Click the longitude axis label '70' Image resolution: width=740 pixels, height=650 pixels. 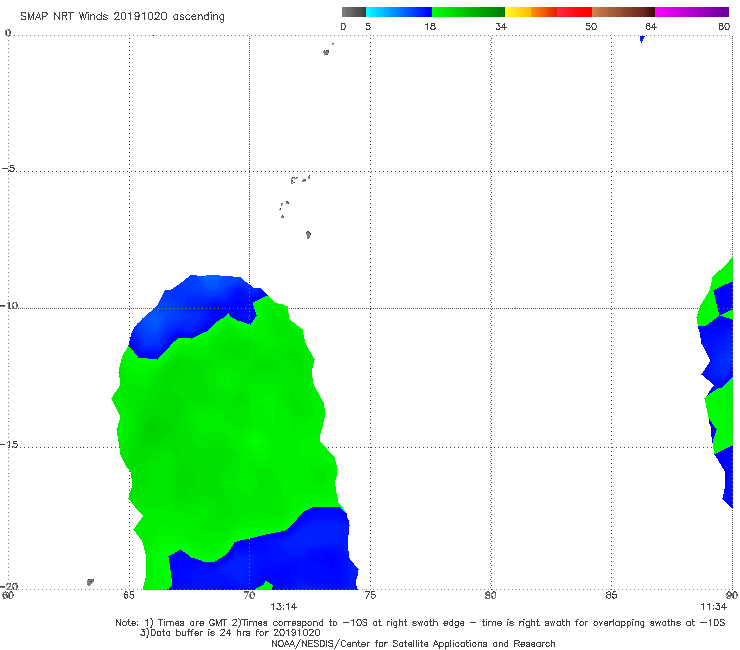tap(249, 595)
